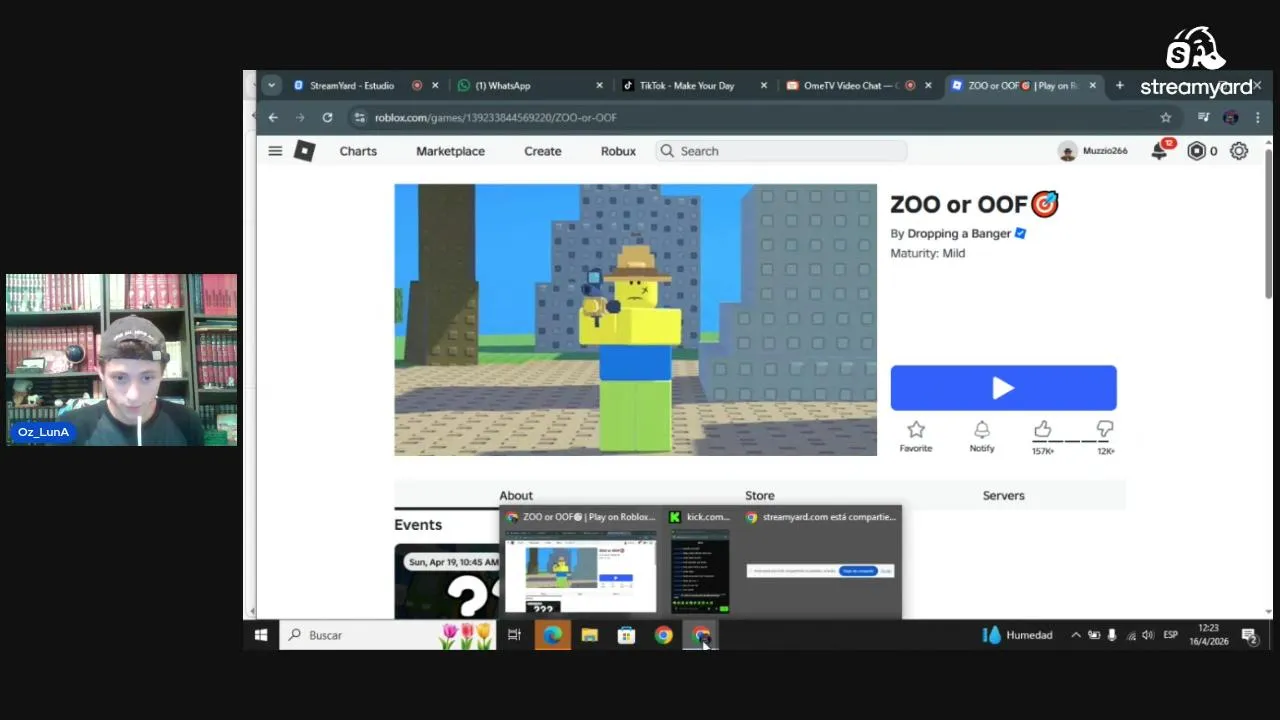Click the game screenshot image
Screen dimensions: 1280x720
pos(635,320)
